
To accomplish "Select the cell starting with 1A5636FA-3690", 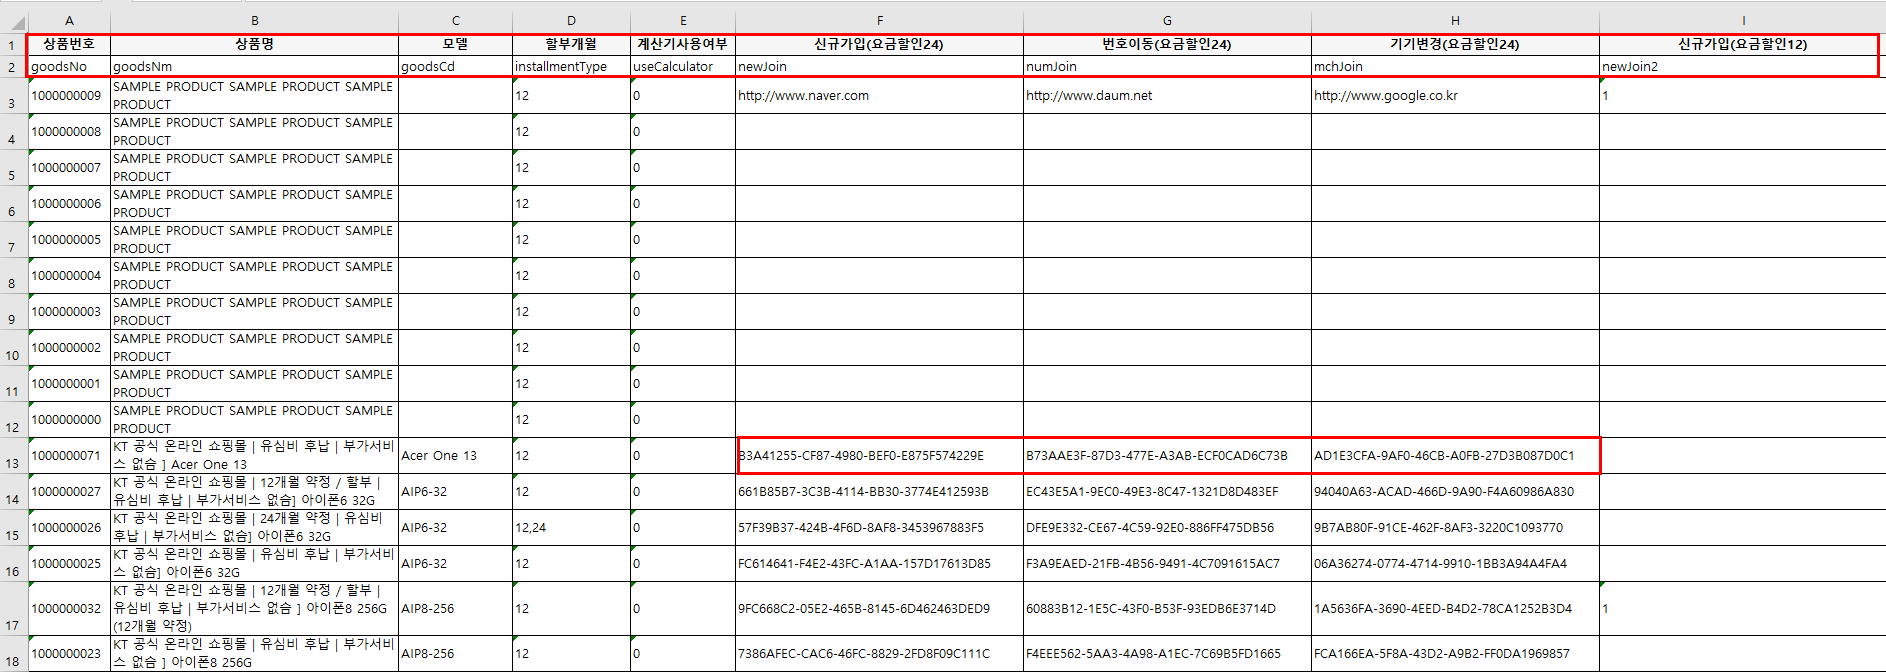I will pos(1454,609).
